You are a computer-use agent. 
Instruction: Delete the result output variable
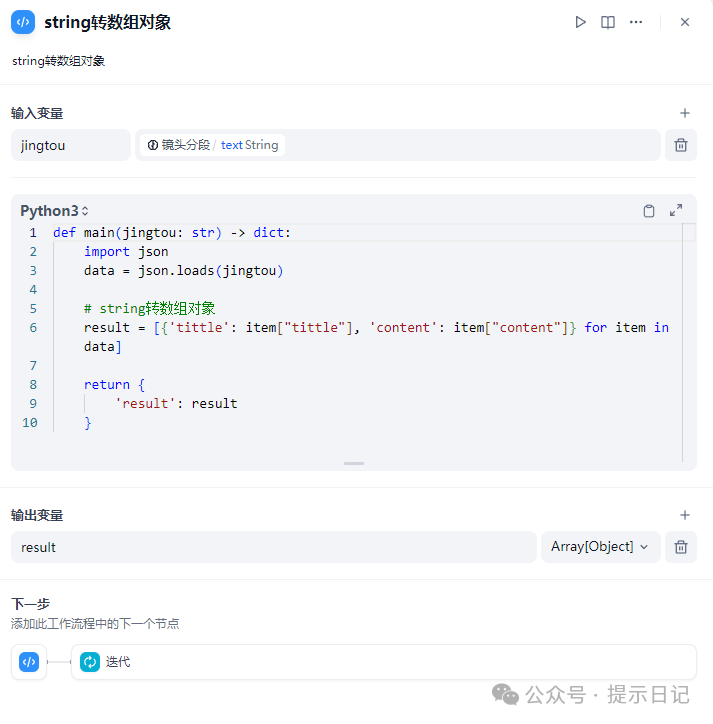[681, 547]
